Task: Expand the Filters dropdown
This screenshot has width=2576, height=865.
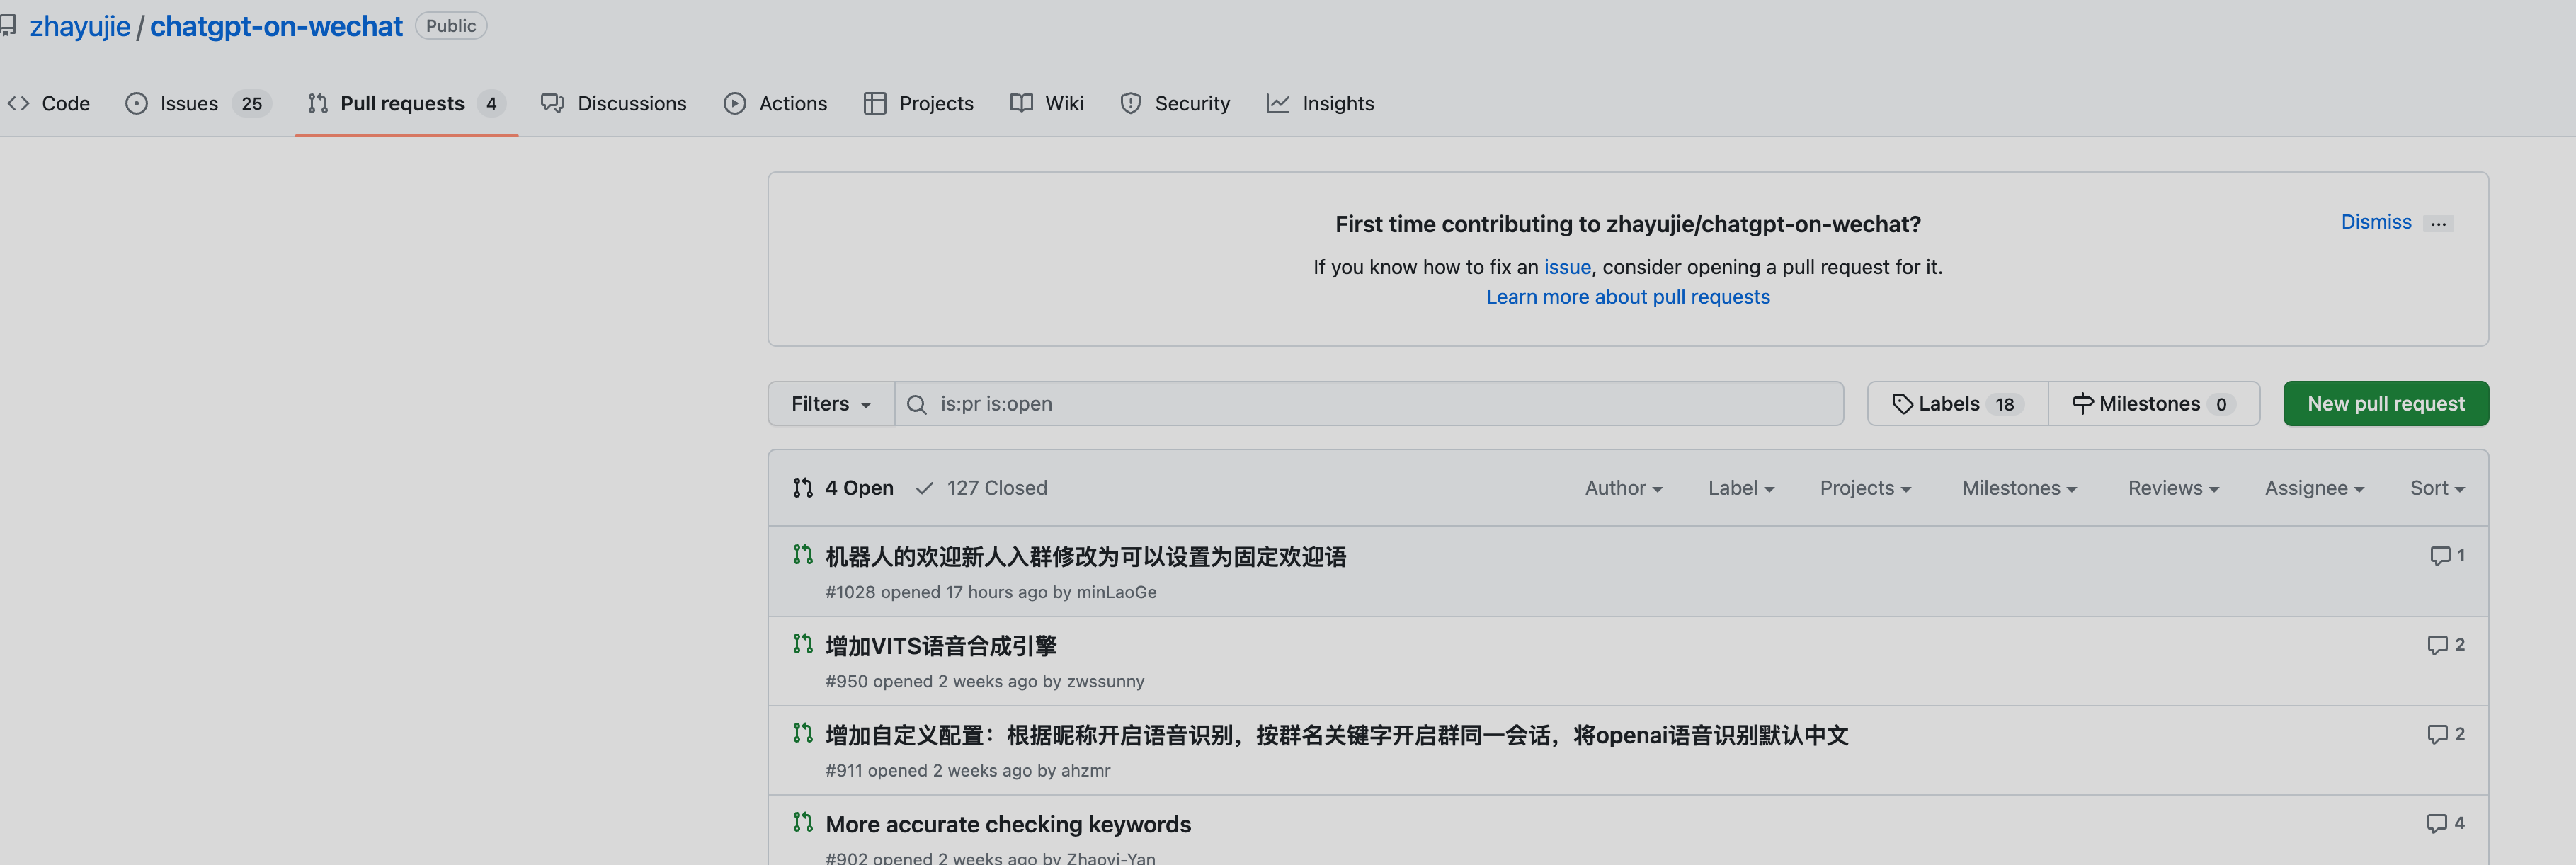Action: pos(830,403)
